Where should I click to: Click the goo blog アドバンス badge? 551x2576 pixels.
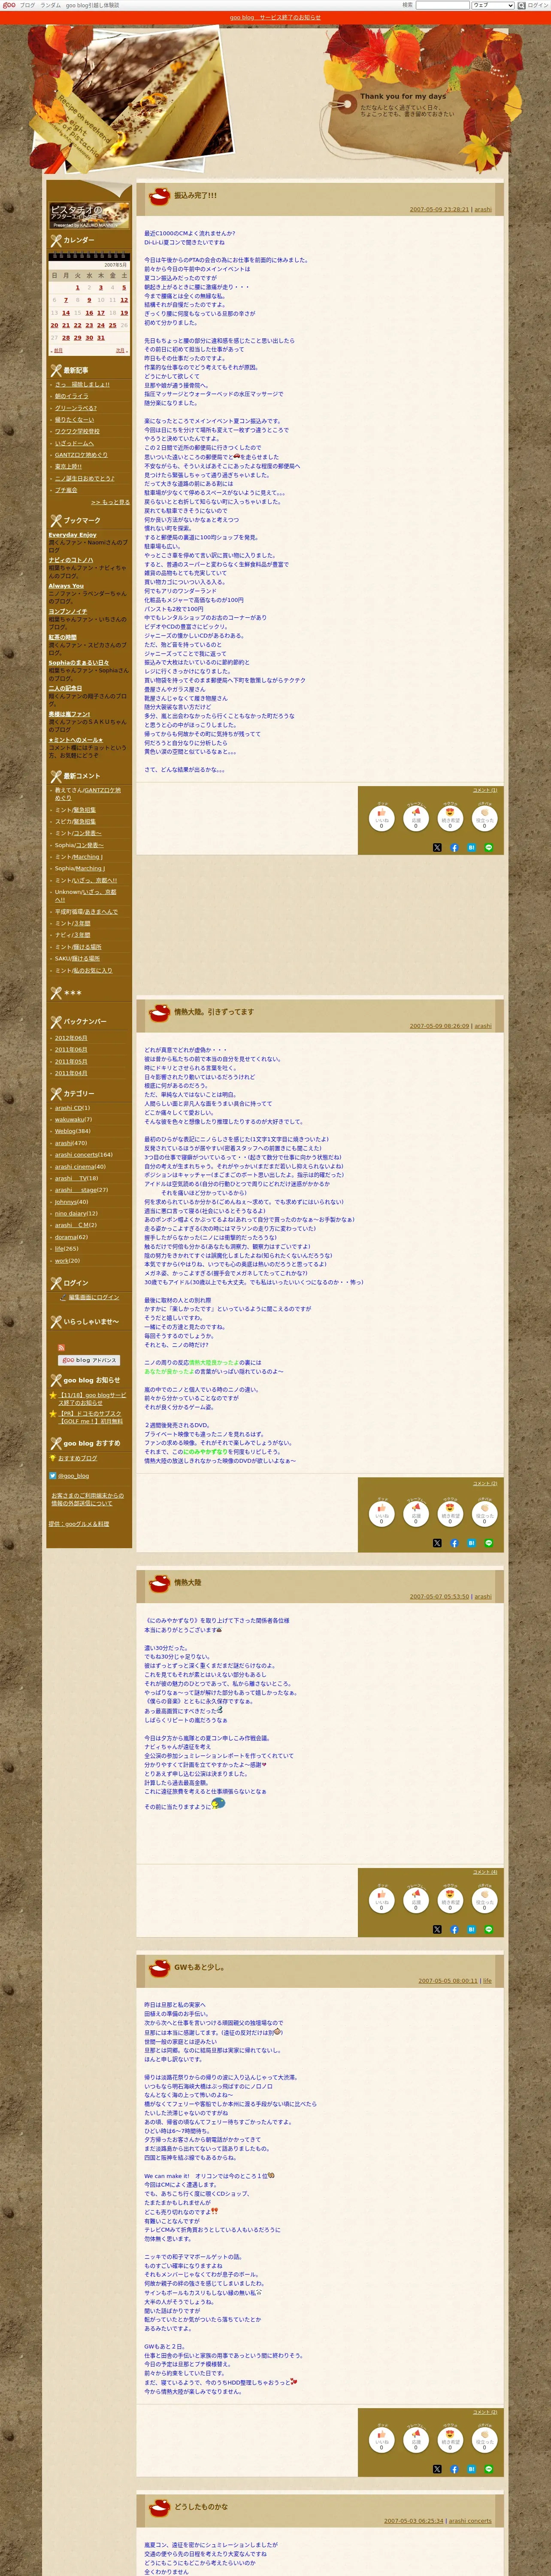click(89, 1360)
